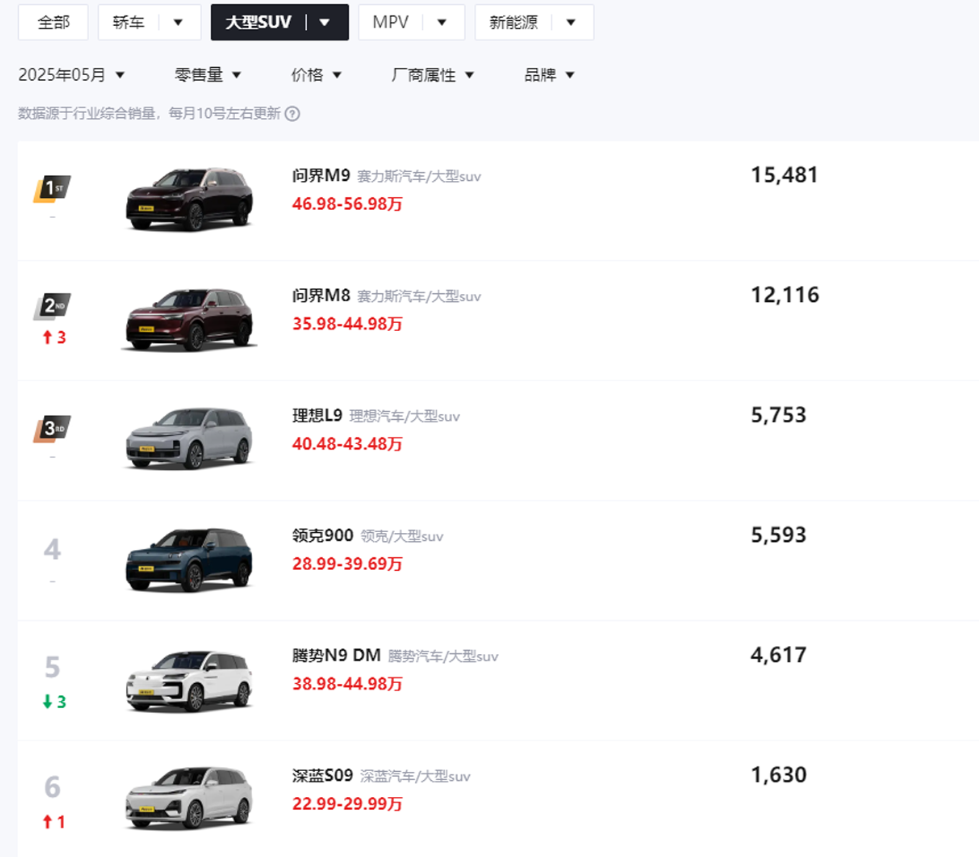Switch to the 轿车 tab

click(x=129, y=22)
